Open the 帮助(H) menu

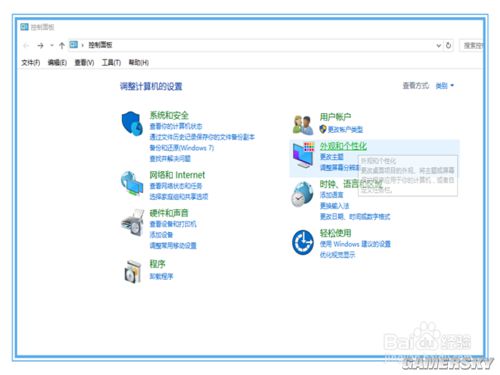pos(139,62)
